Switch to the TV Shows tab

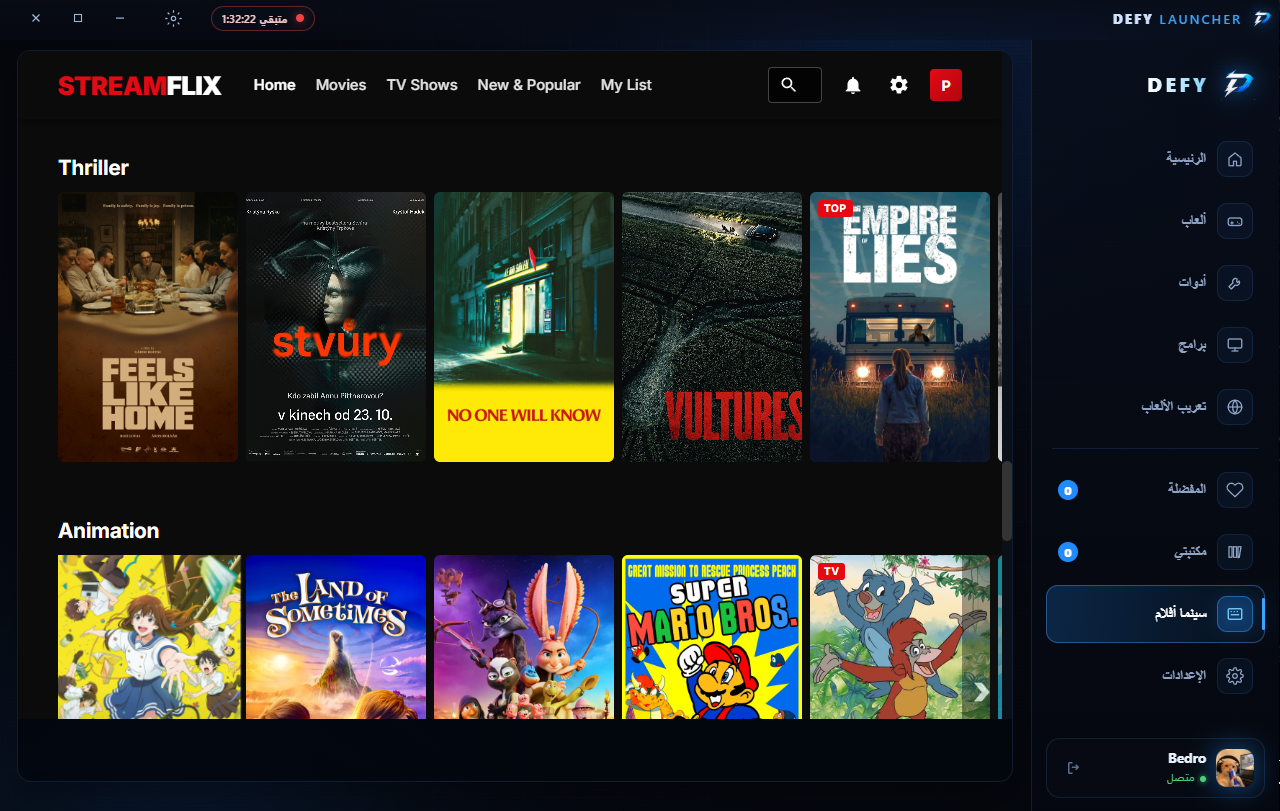pos(422,85)
